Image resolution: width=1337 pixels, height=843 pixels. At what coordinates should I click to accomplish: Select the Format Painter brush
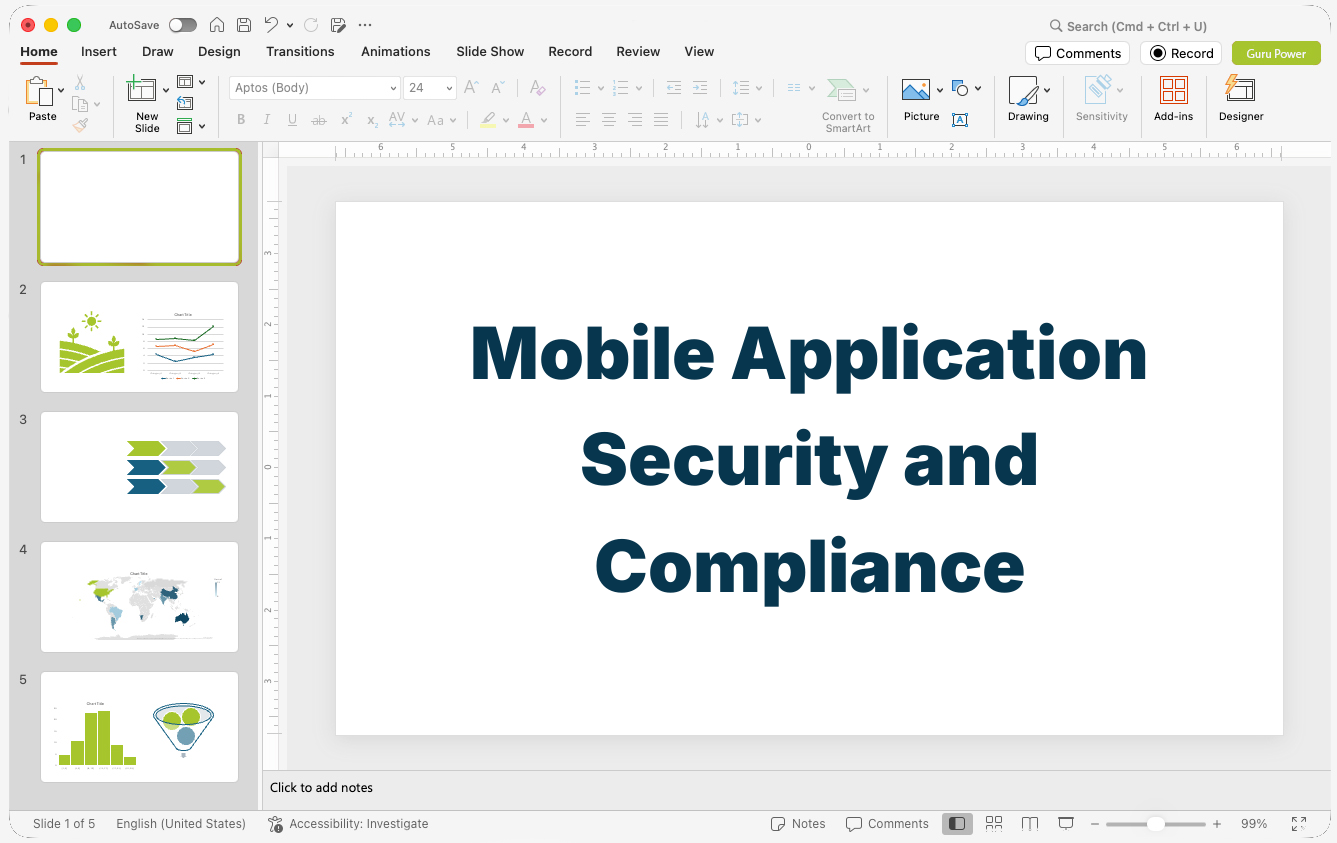click(80, 126)
